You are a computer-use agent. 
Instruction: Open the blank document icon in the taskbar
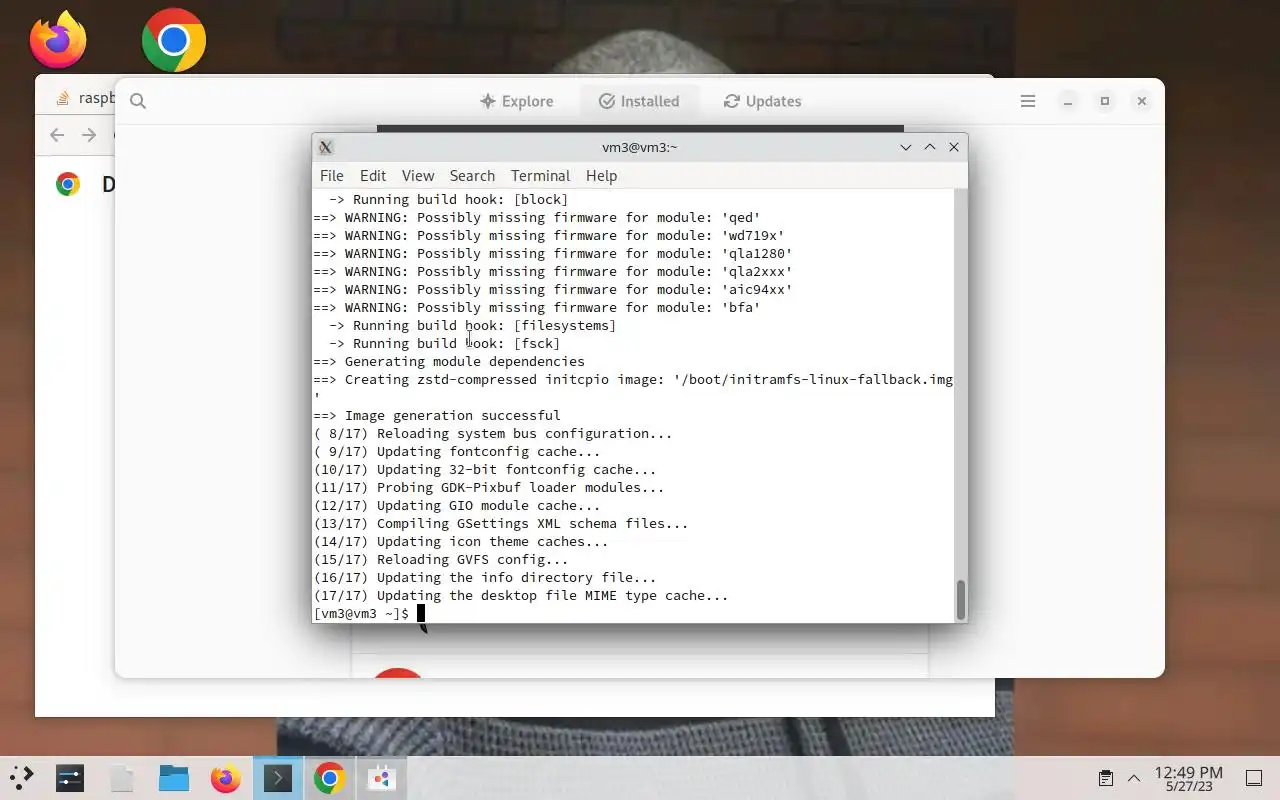(x=122, y=778)
